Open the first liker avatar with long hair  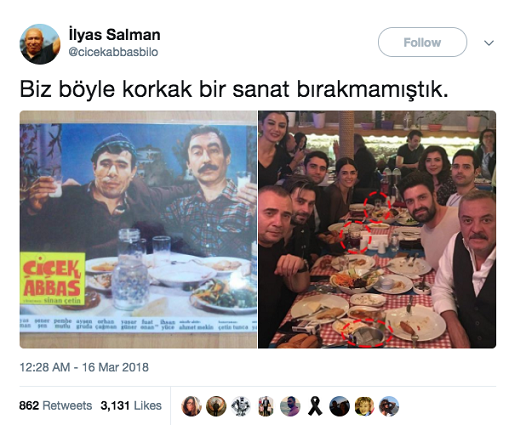pyautogui.click(x=191, y=406)
